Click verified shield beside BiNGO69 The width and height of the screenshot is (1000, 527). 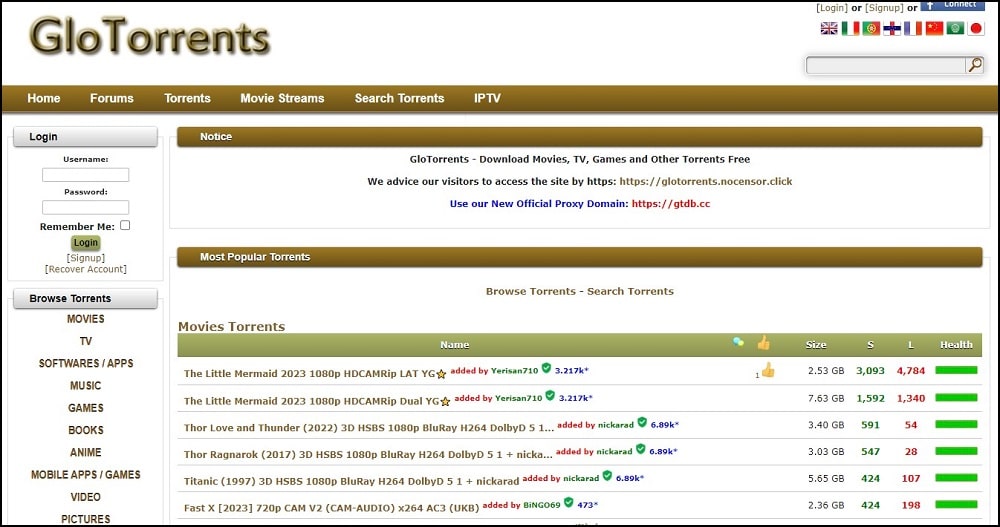tap(568, 503)
